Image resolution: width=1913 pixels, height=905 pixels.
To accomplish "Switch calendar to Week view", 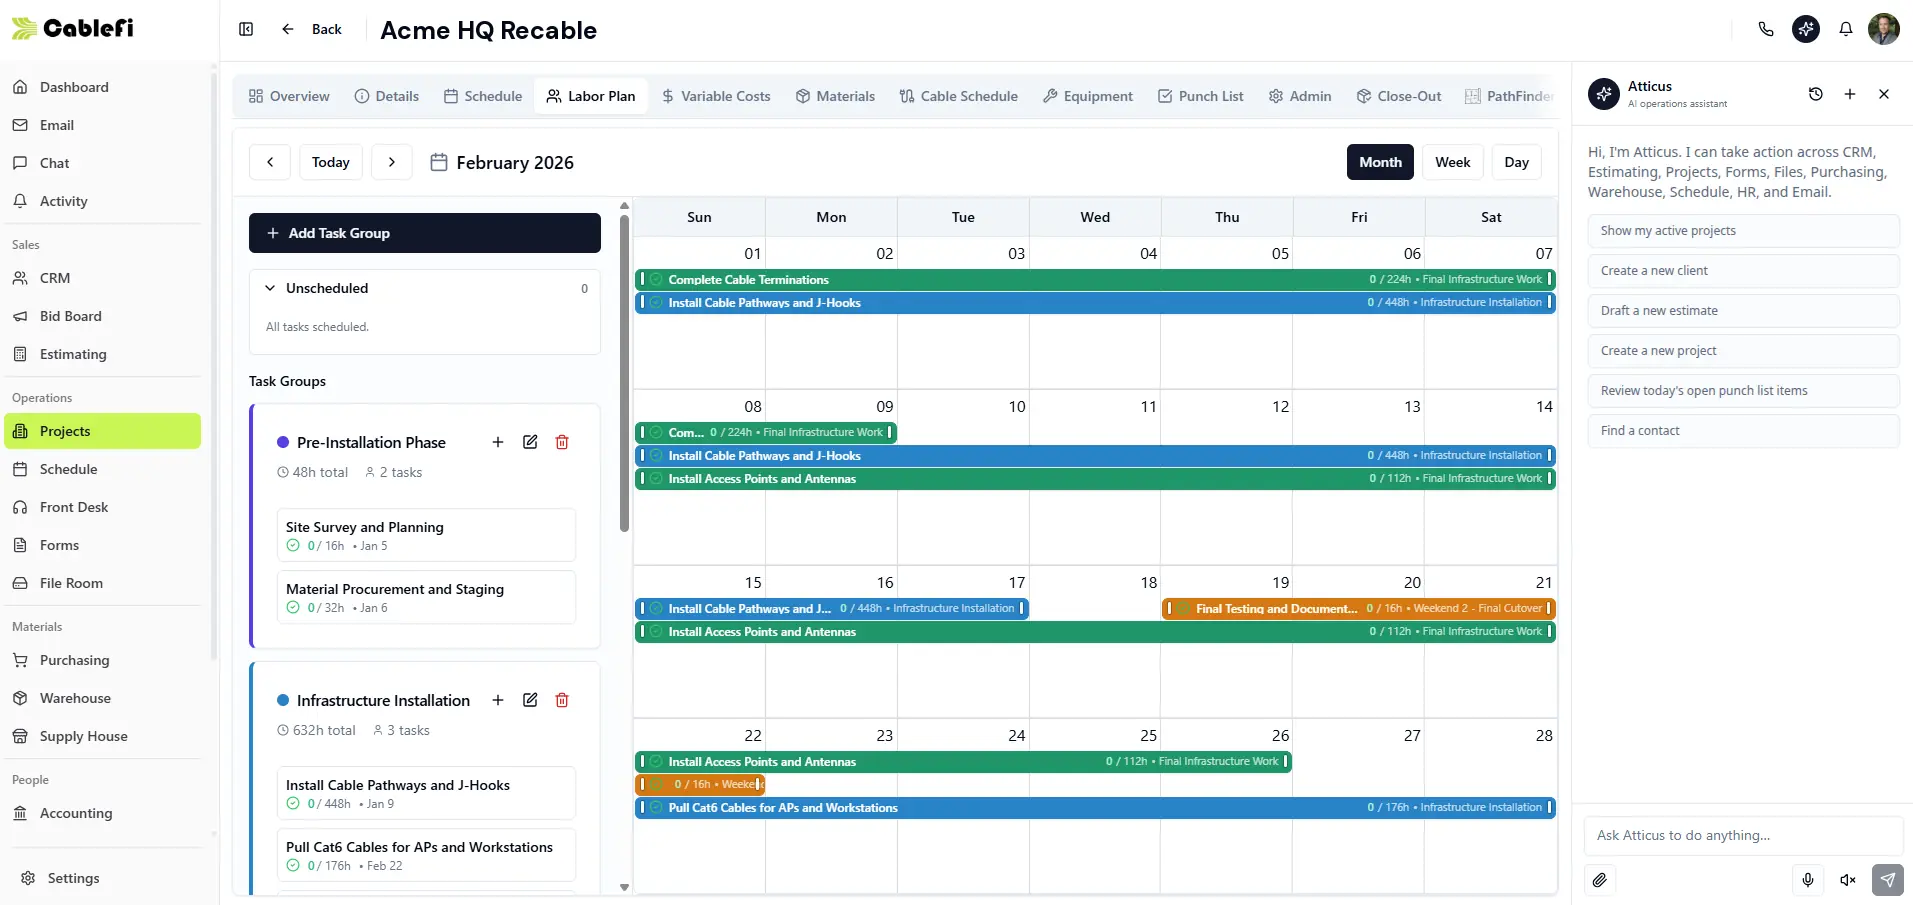I will coord(1453,162).
